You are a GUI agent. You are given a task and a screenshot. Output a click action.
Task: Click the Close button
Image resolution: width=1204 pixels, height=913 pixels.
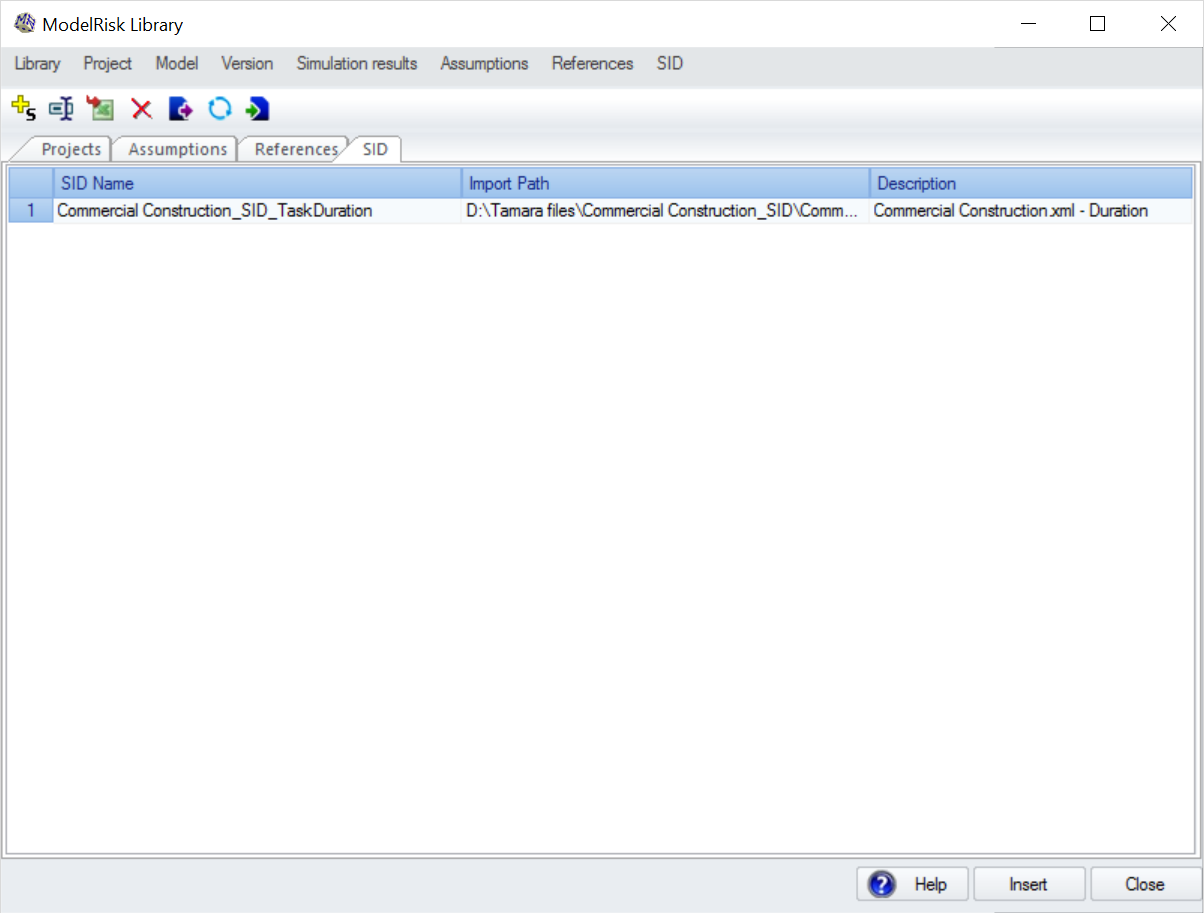(x=1144, y=884)
